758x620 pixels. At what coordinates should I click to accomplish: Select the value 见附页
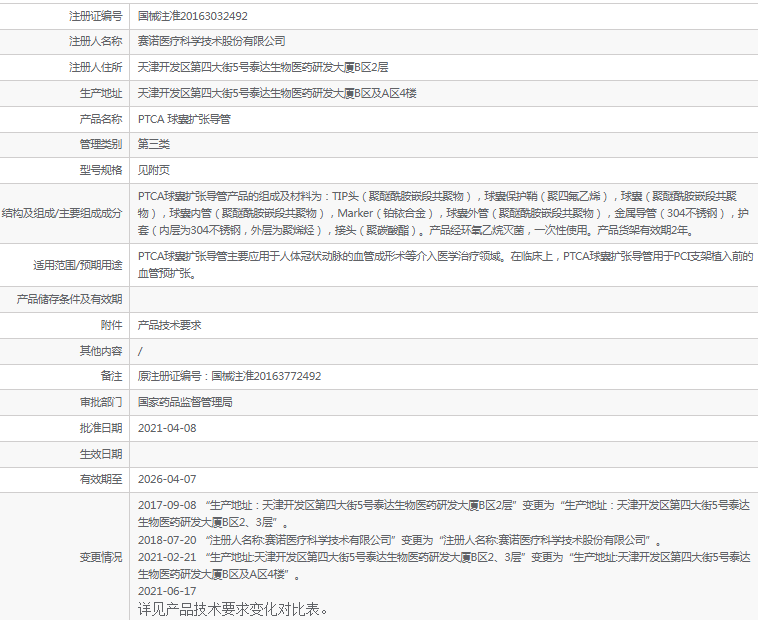154,170
